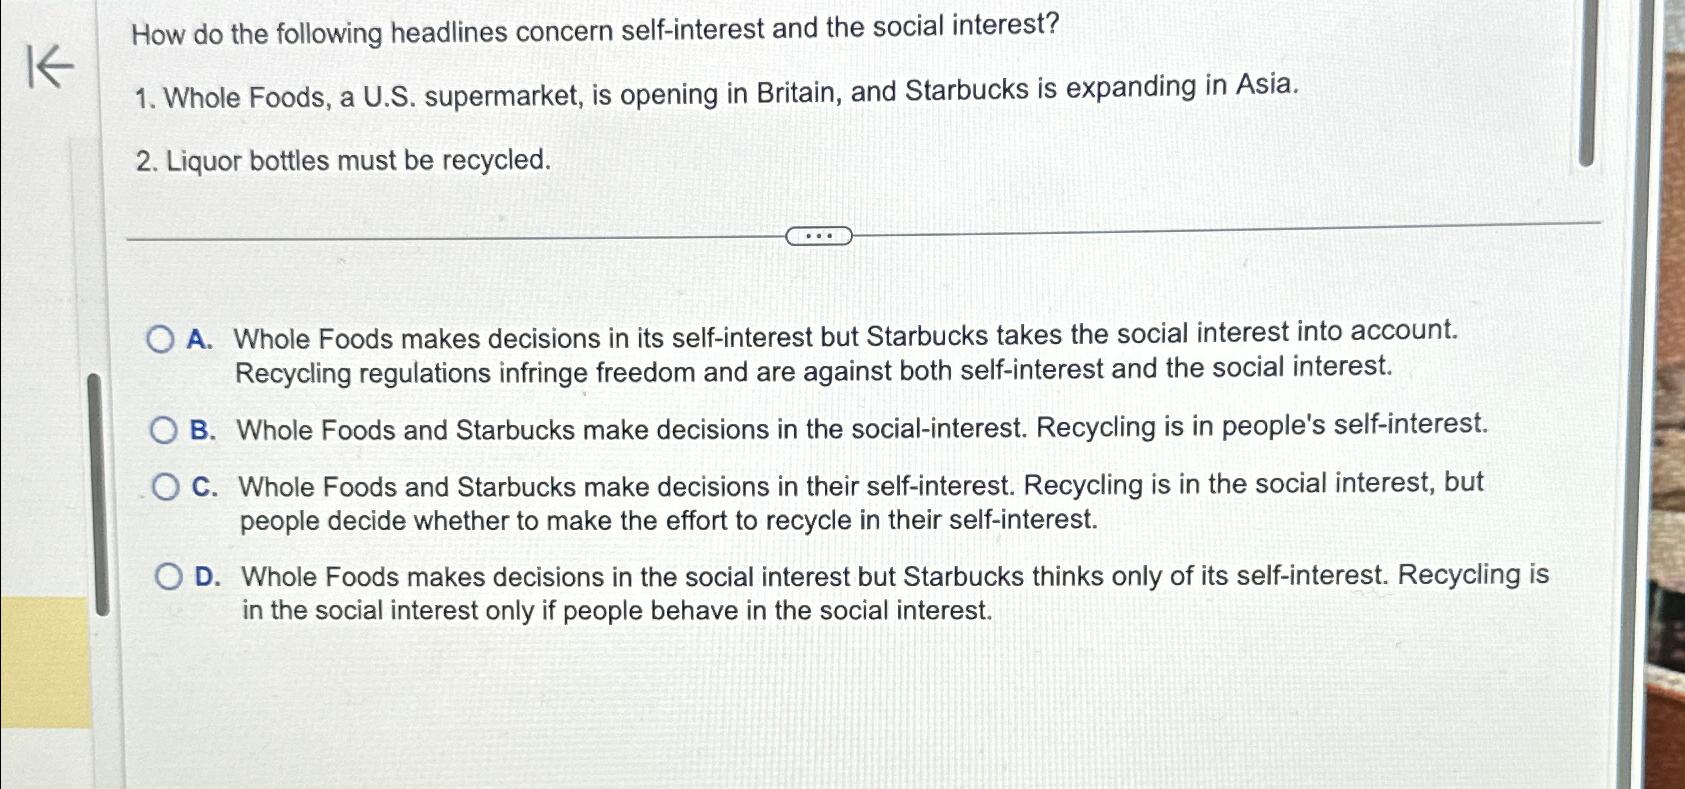Screen dimensions: 1685x789
Task: Select answer choice A
Action: pyautogui.click(x=161, y=340)
